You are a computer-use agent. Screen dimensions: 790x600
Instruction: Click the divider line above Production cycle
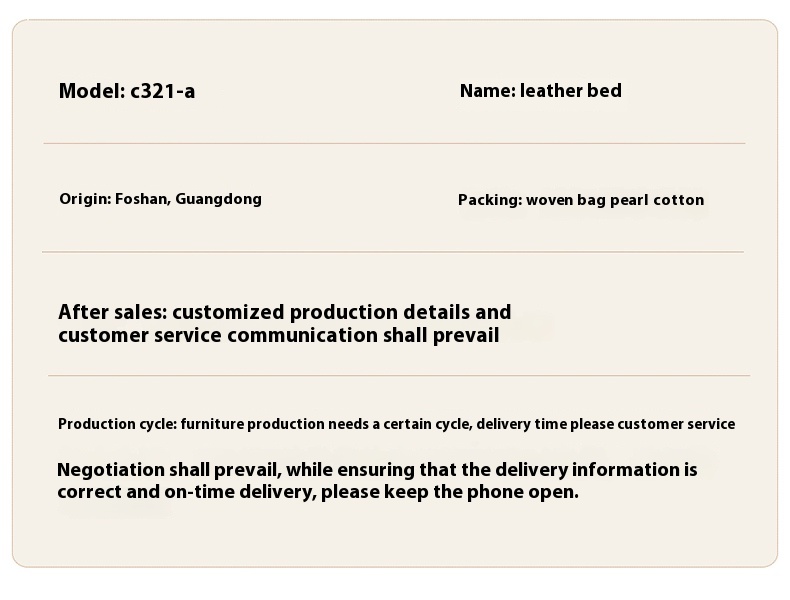(399, 375)
